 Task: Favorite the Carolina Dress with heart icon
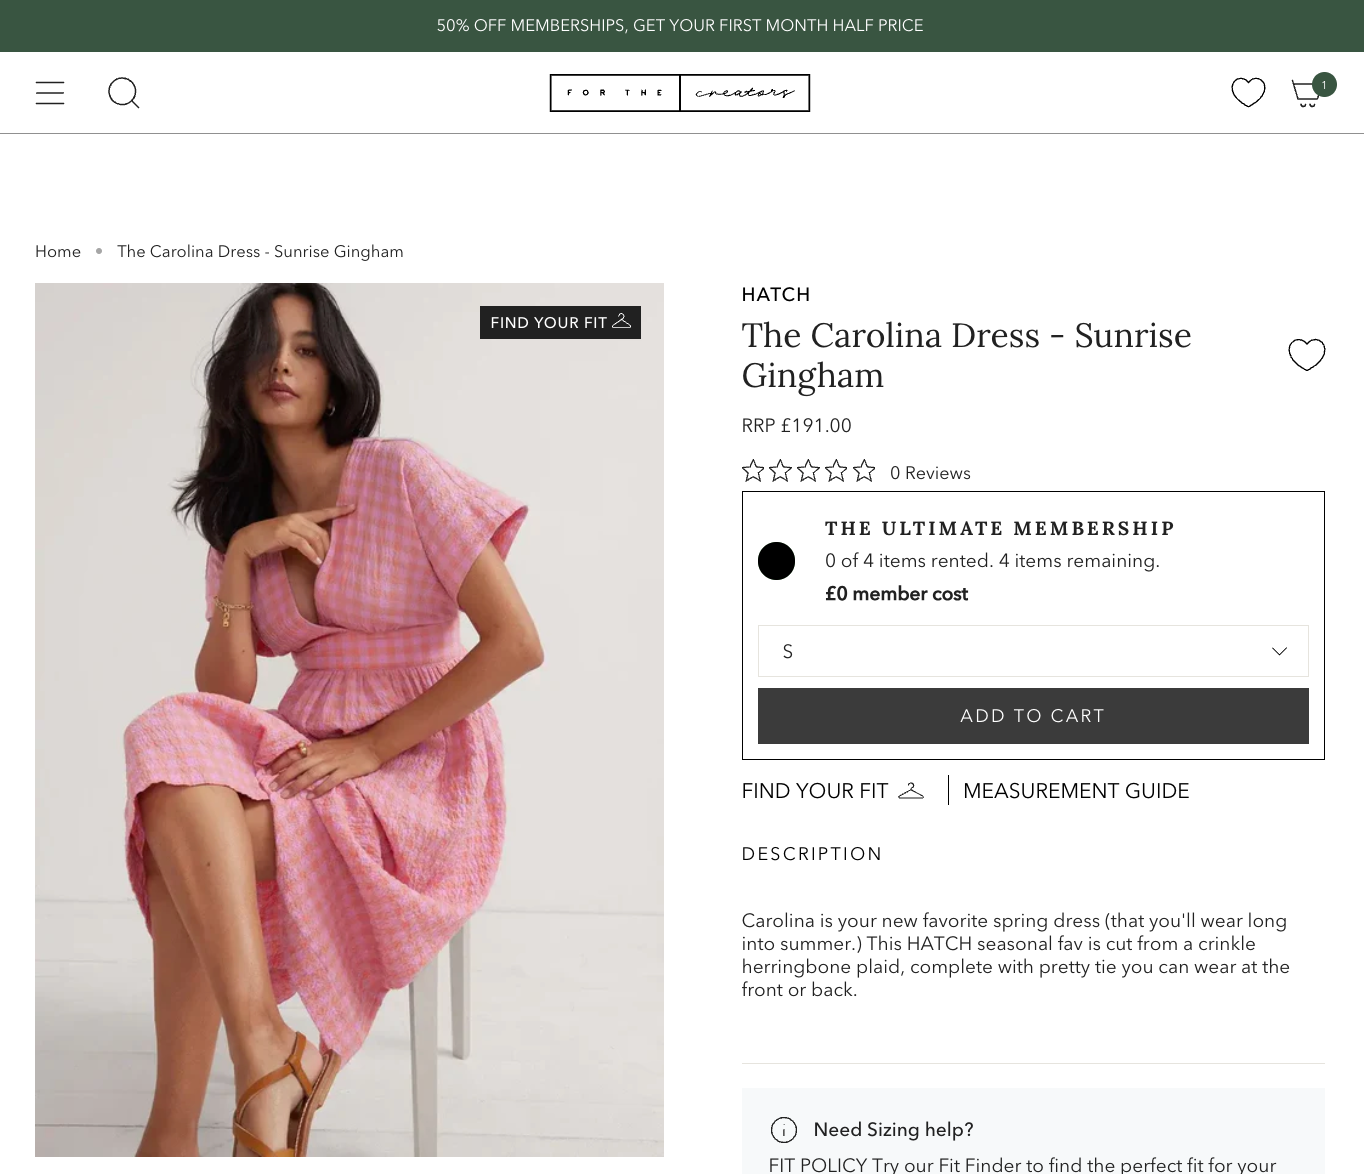(x=1306, y=354)
